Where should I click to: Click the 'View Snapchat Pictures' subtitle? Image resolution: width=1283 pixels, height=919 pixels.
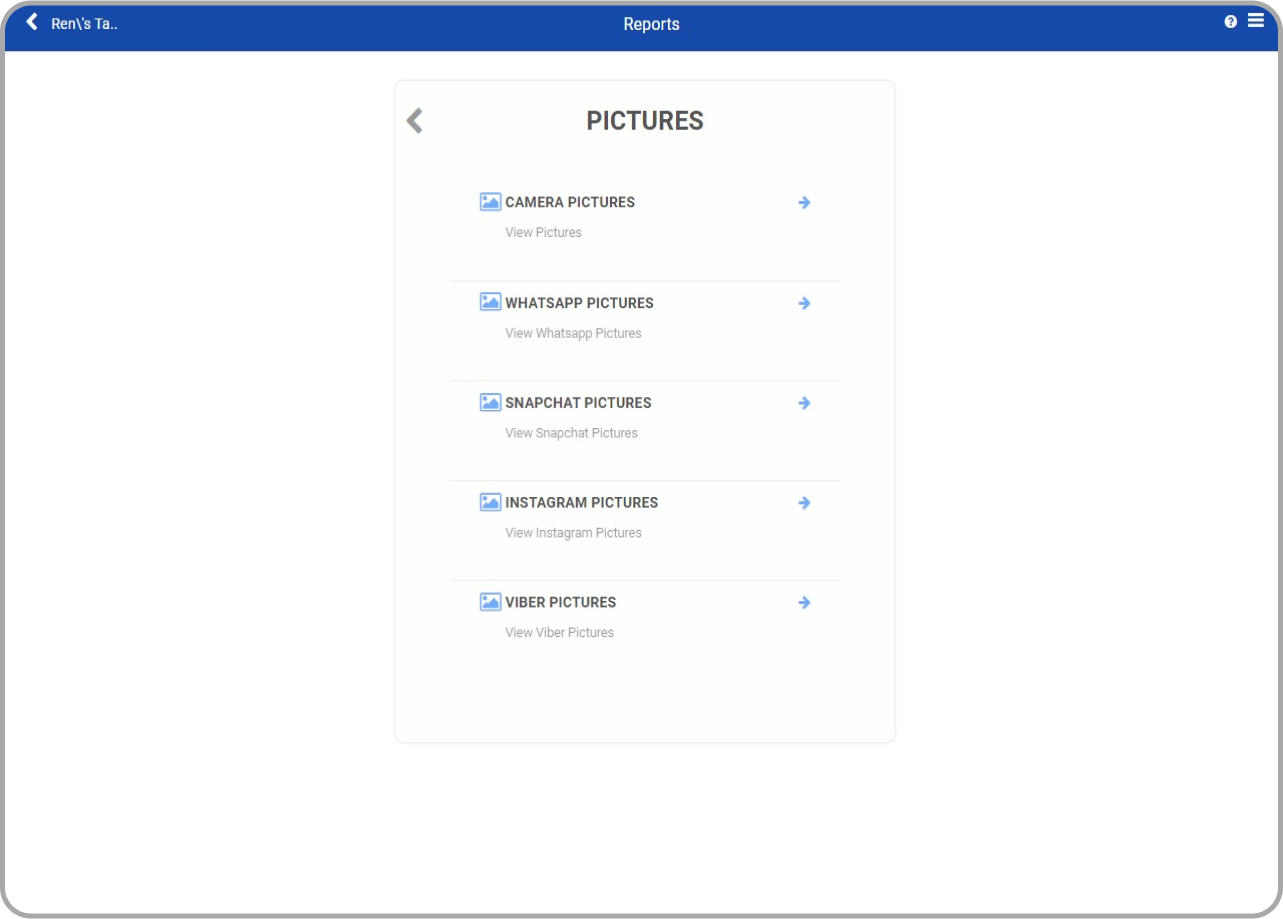(x=571, y=433)
